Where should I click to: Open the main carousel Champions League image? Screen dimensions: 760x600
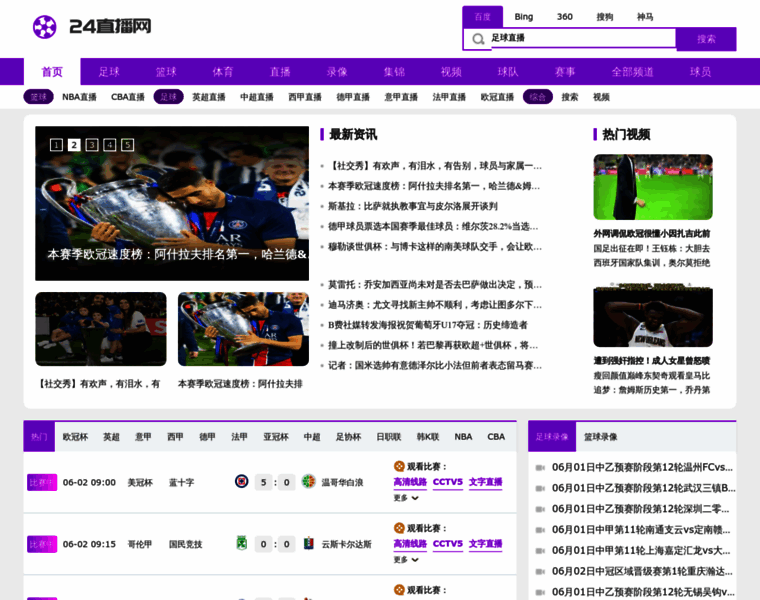pos(172,204)
